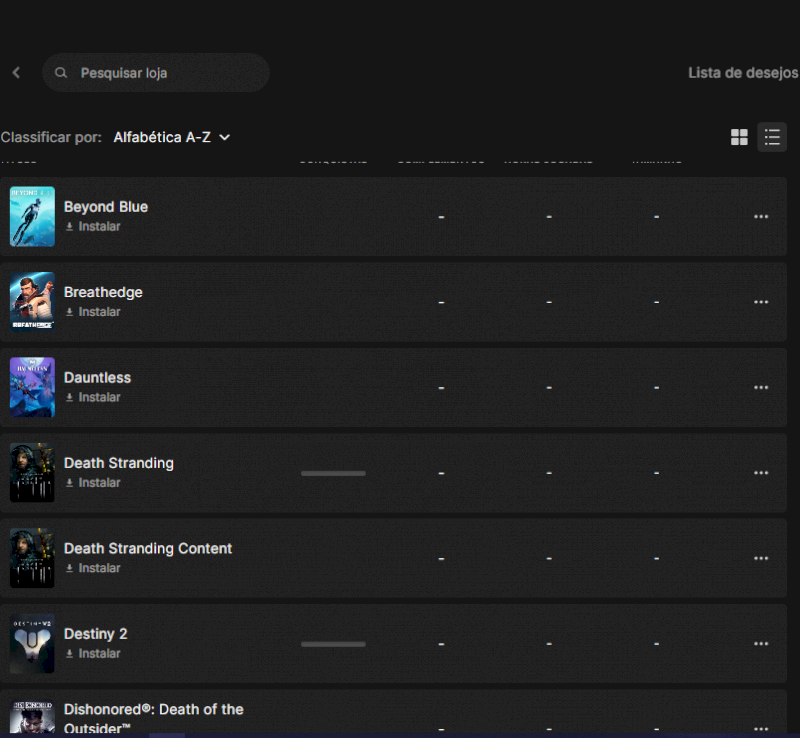
Task: Select Dishonored®: Death of the Outsider title
Action: [x=154, y=719]
